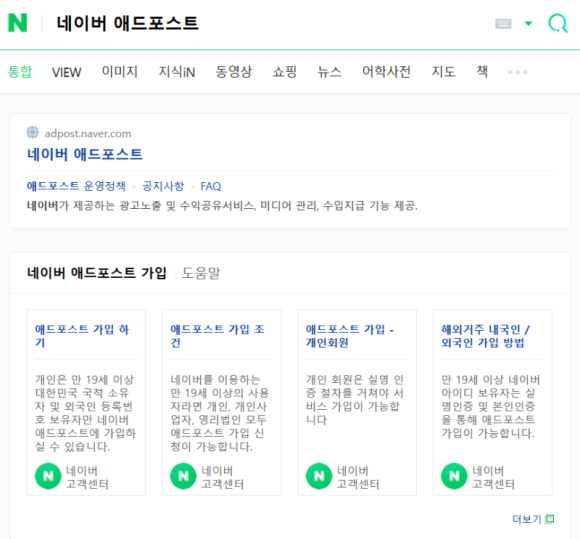Image resolution: width=580 pixels, height=539 pixels.
Task: Open the 동영상 tab
Action: (x=234, y=71)
